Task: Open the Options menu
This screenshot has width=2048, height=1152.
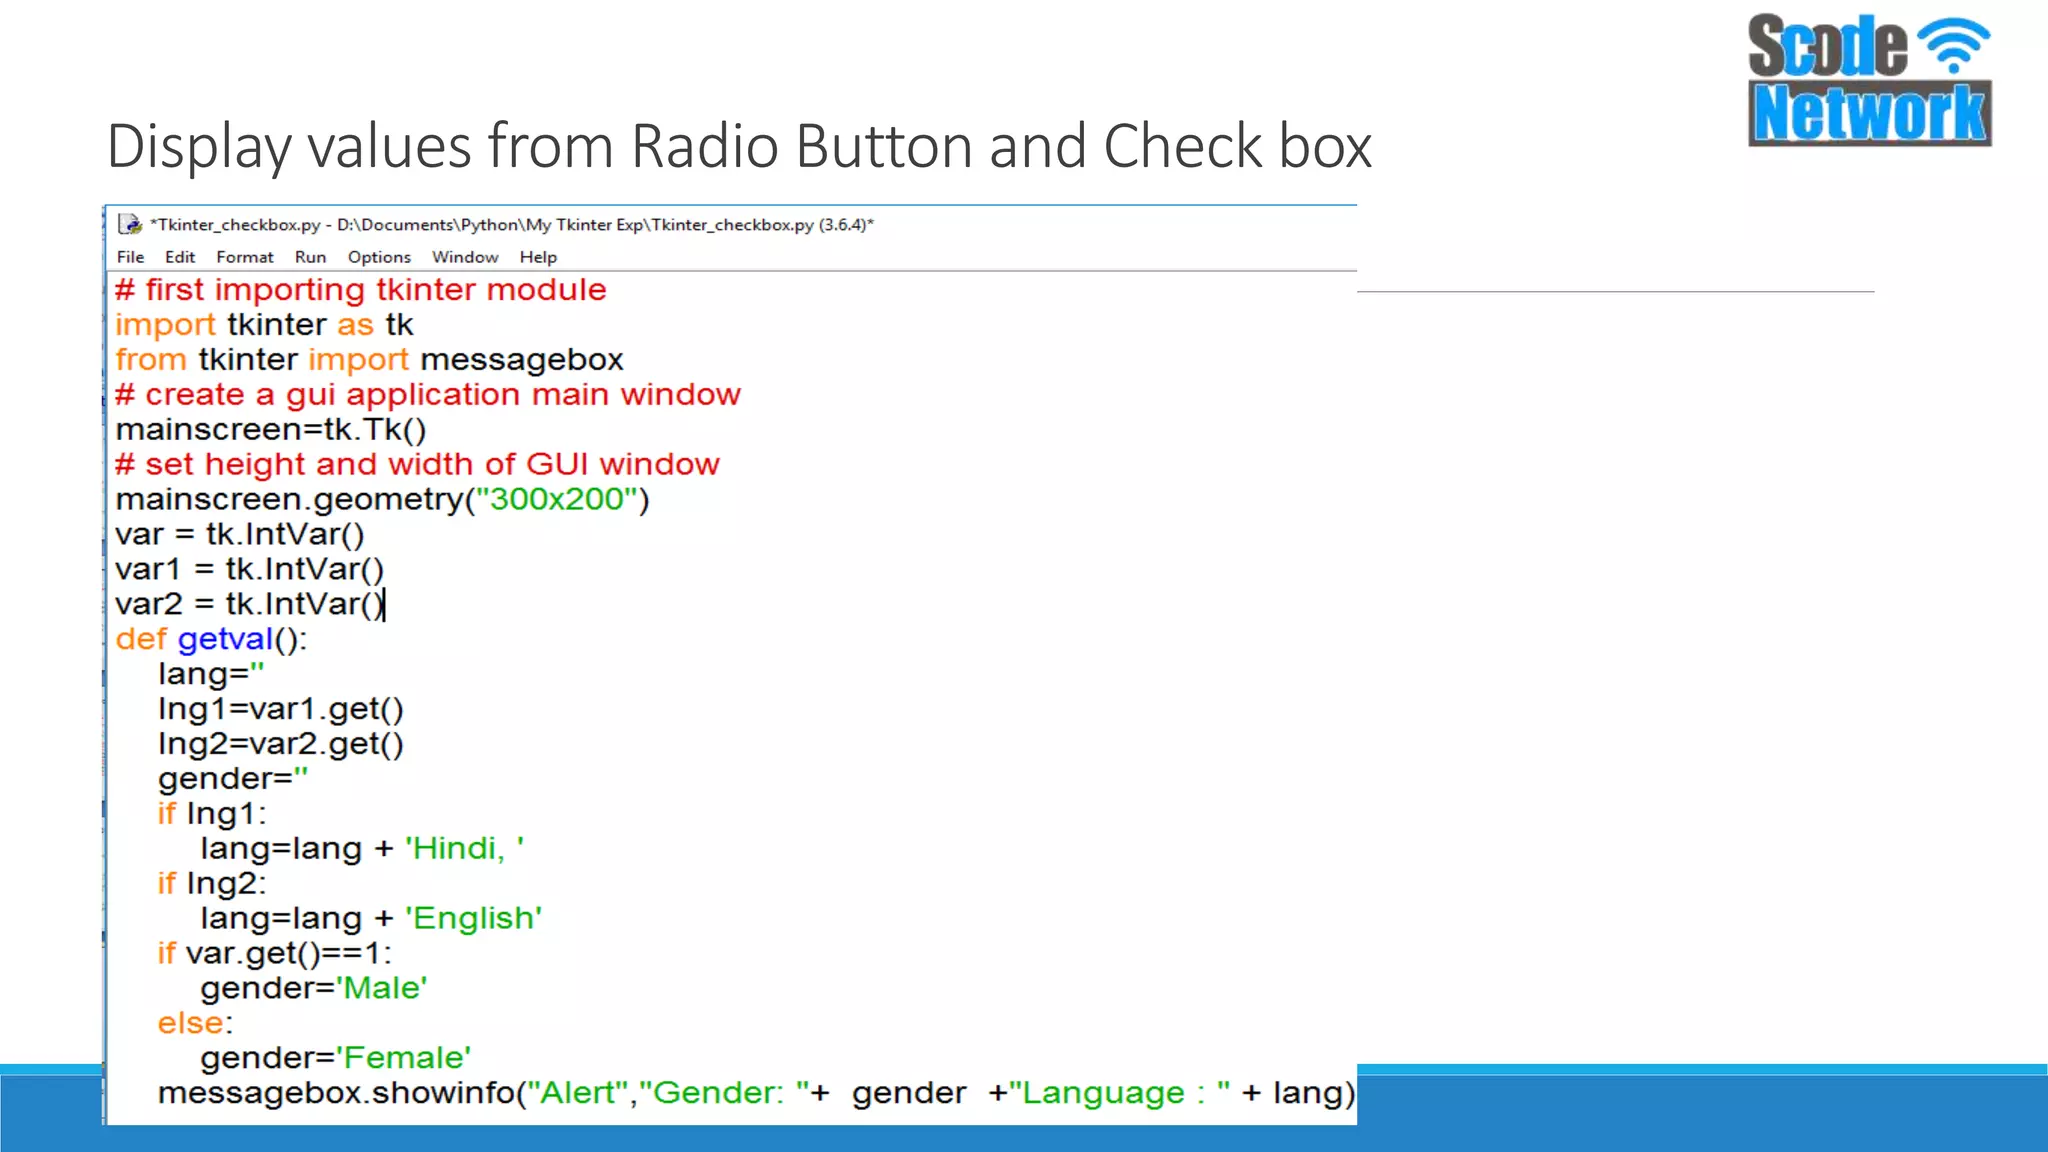Action: (x=379, y=257)
